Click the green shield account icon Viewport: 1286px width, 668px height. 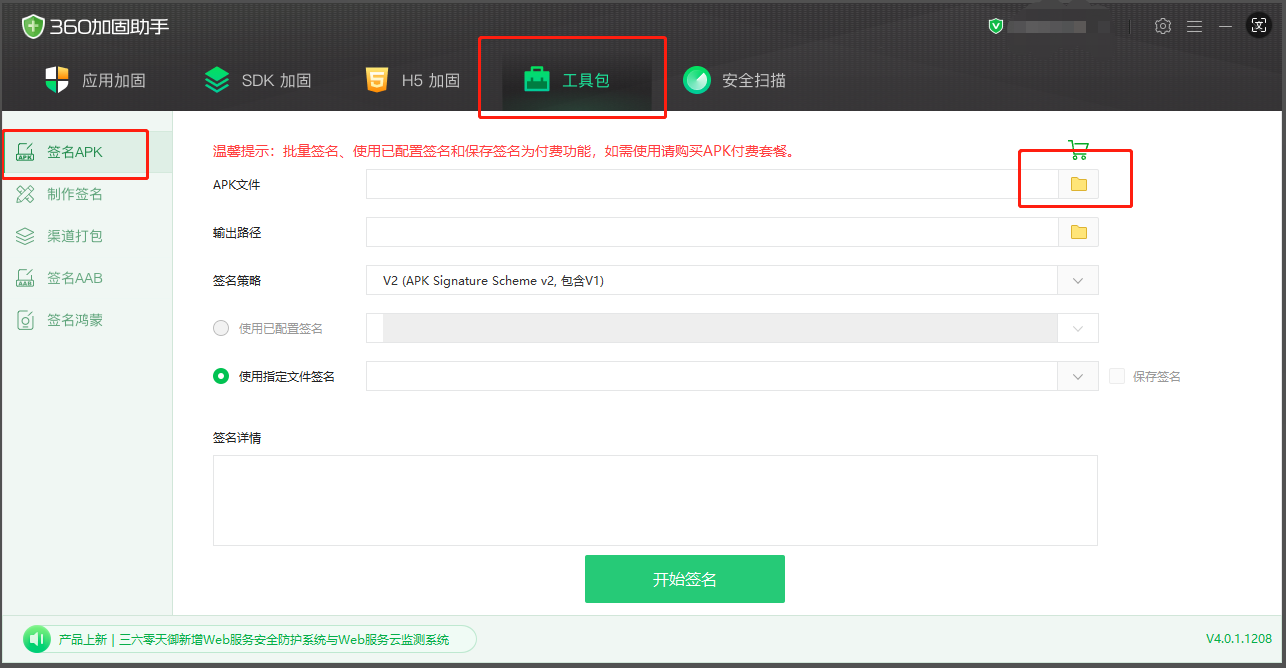click(995, 26)
